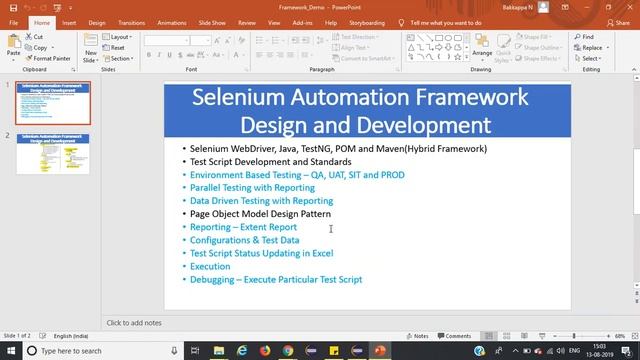Image resolution: width=640 pixels, height=360 pixels.
Task: Toggle bullet list formatting
Action: [259, 40]
